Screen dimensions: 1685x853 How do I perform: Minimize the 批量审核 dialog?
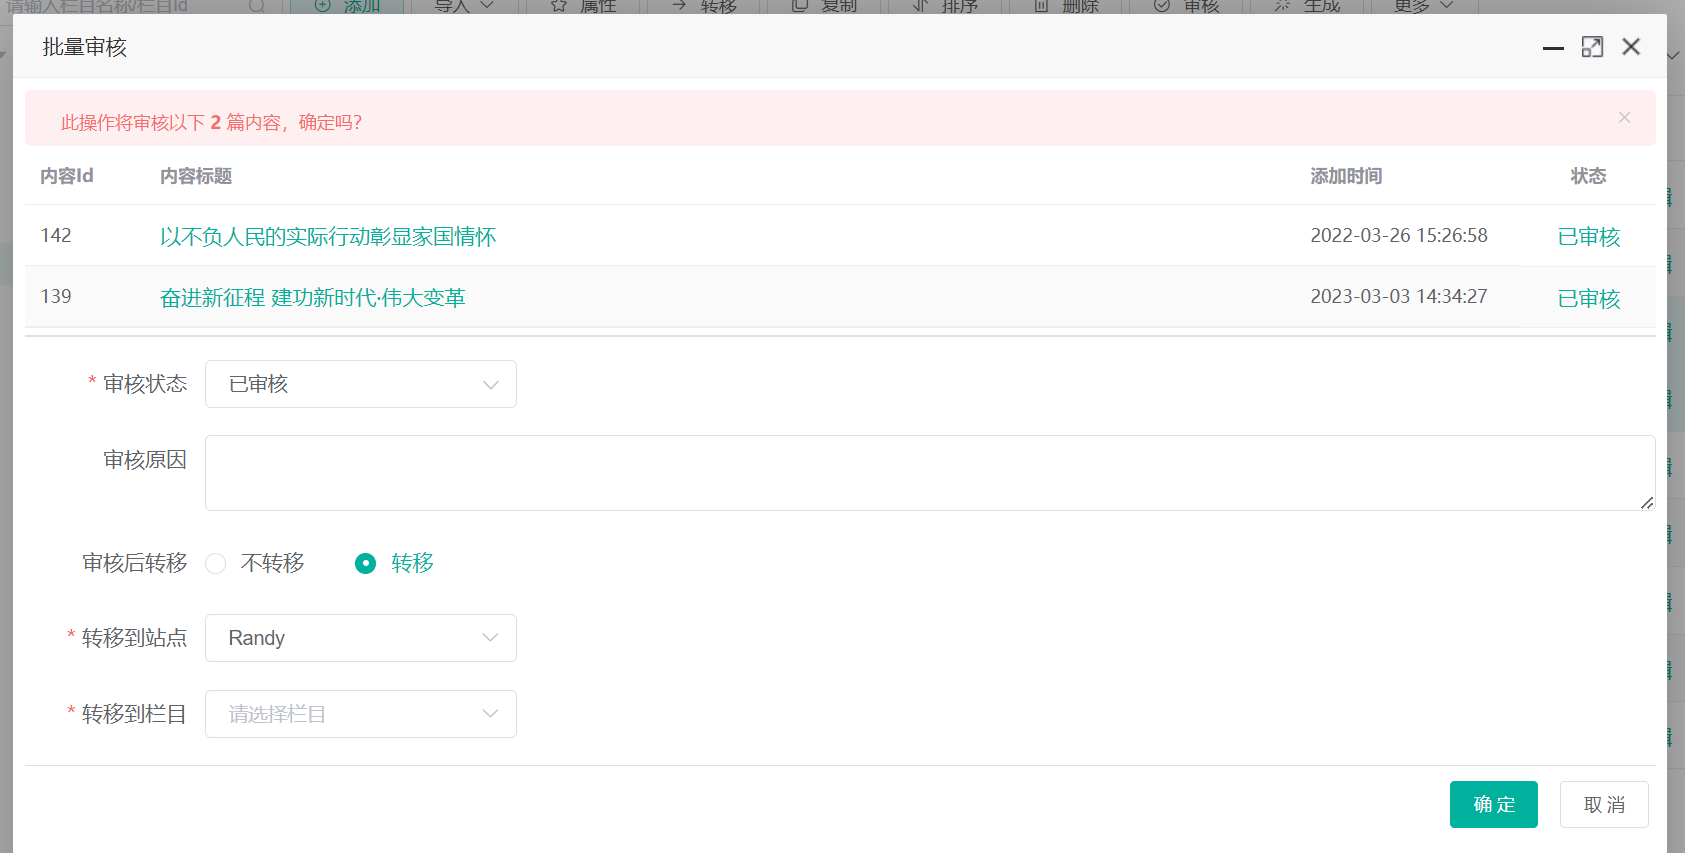pos(1552,48)
